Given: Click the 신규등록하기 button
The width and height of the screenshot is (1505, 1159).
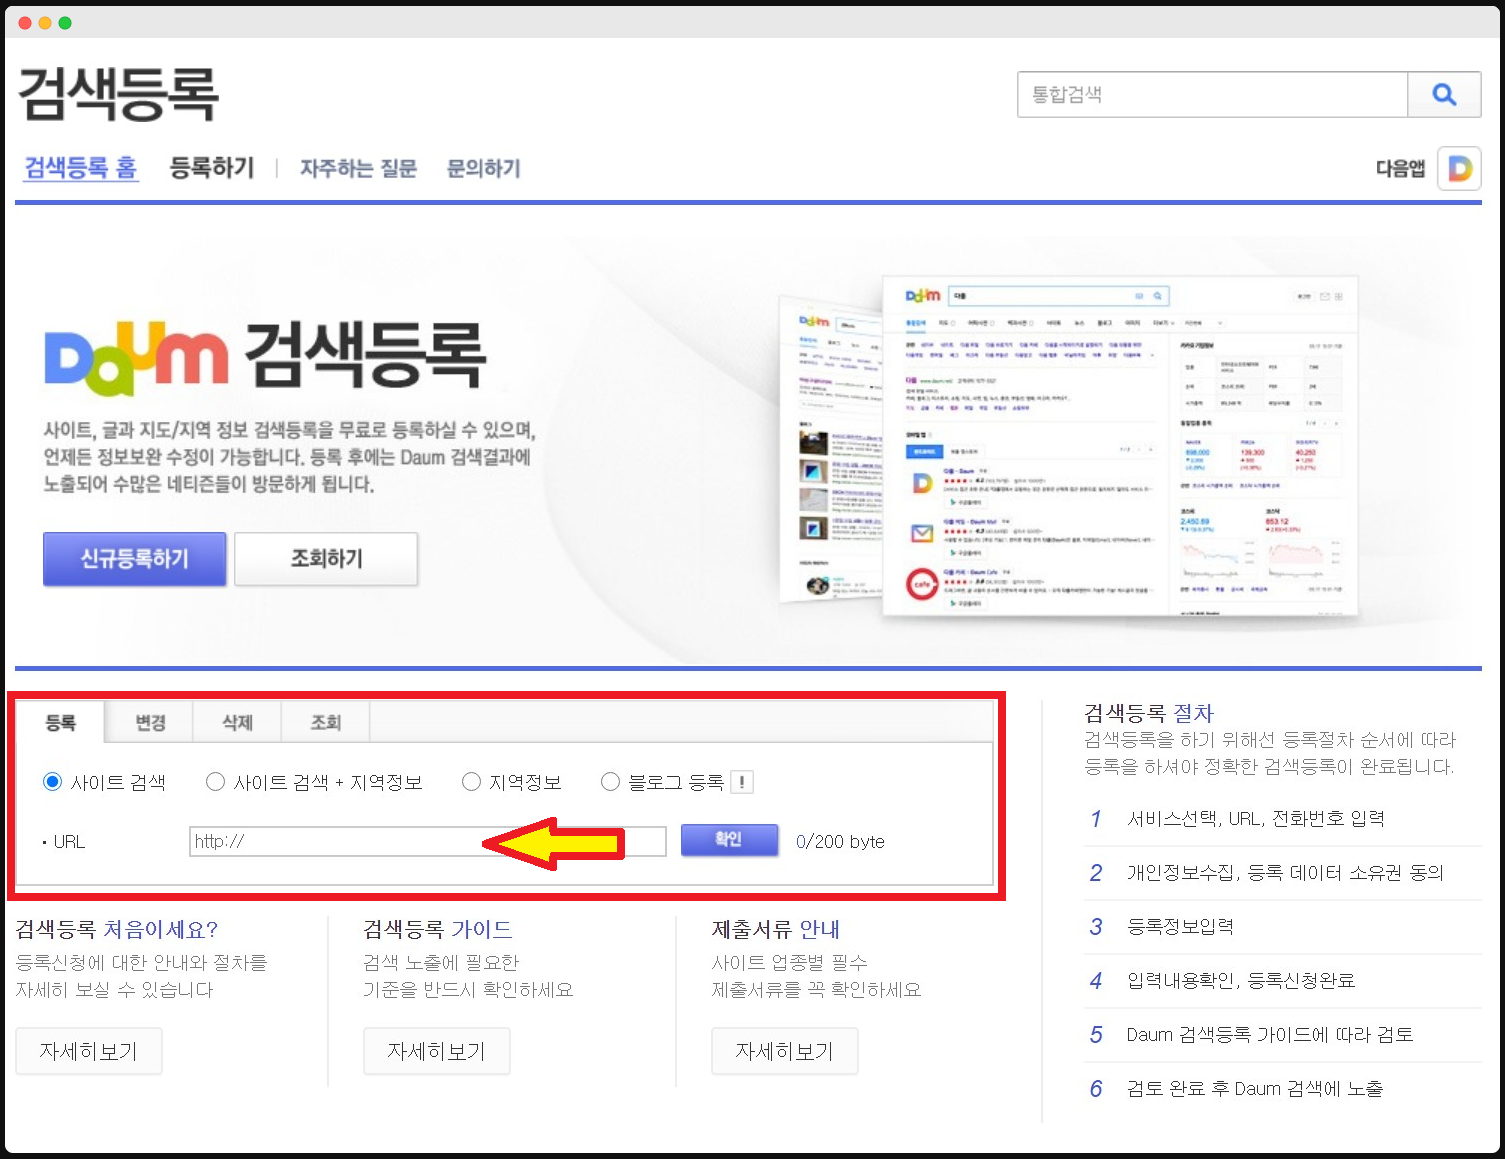Looking at the screenshot, I should coord(135,559).
